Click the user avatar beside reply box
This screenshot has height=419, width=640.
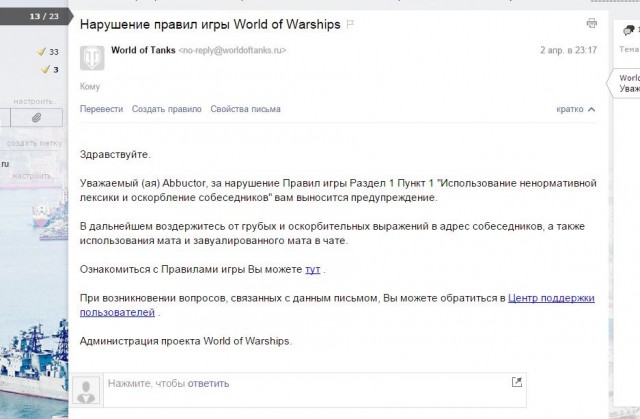(86, 390)
